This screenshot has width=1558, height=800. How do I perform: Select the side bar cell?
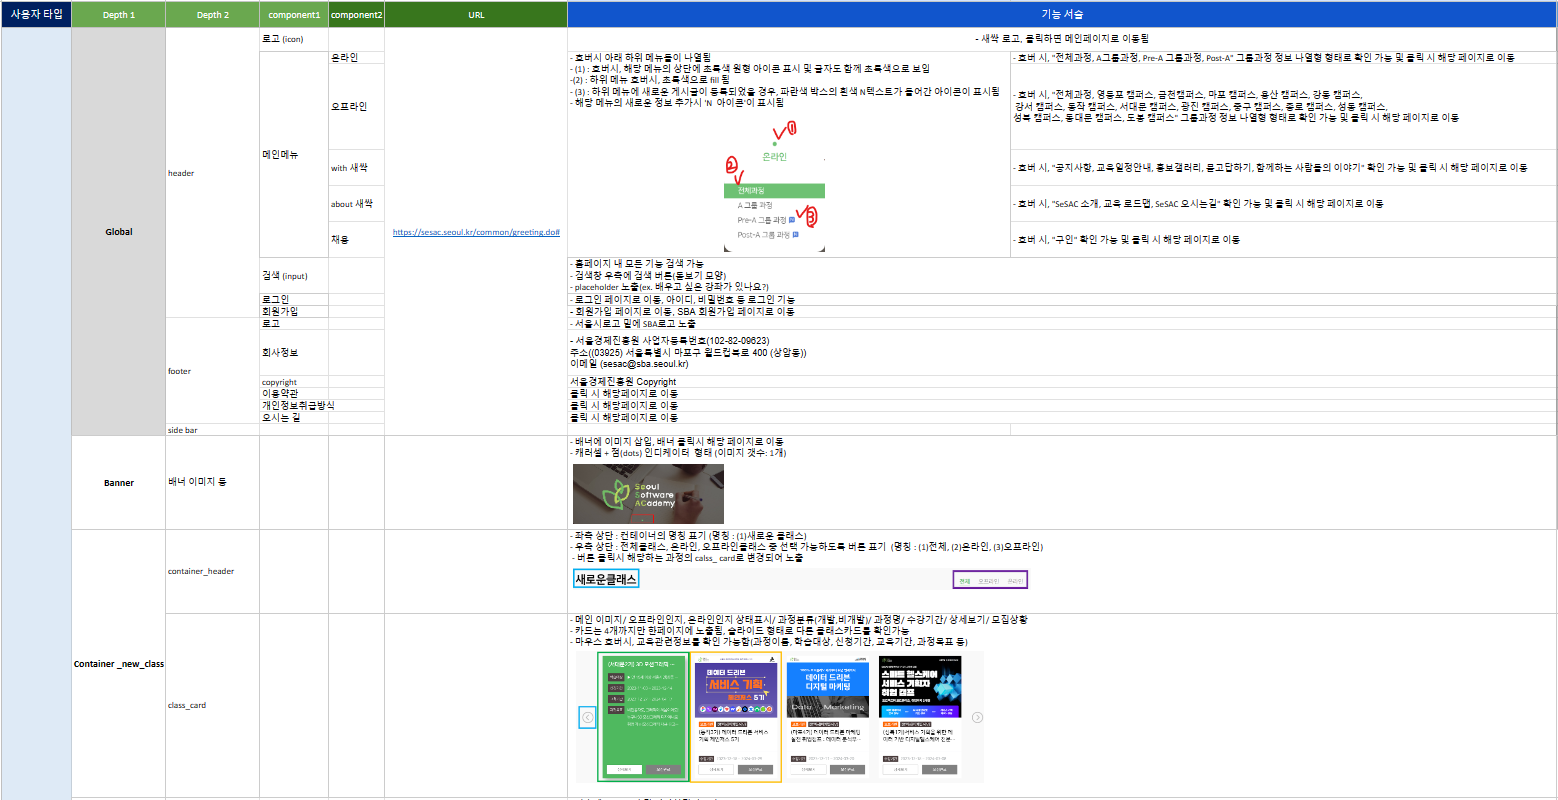click(x=213, y=430)
